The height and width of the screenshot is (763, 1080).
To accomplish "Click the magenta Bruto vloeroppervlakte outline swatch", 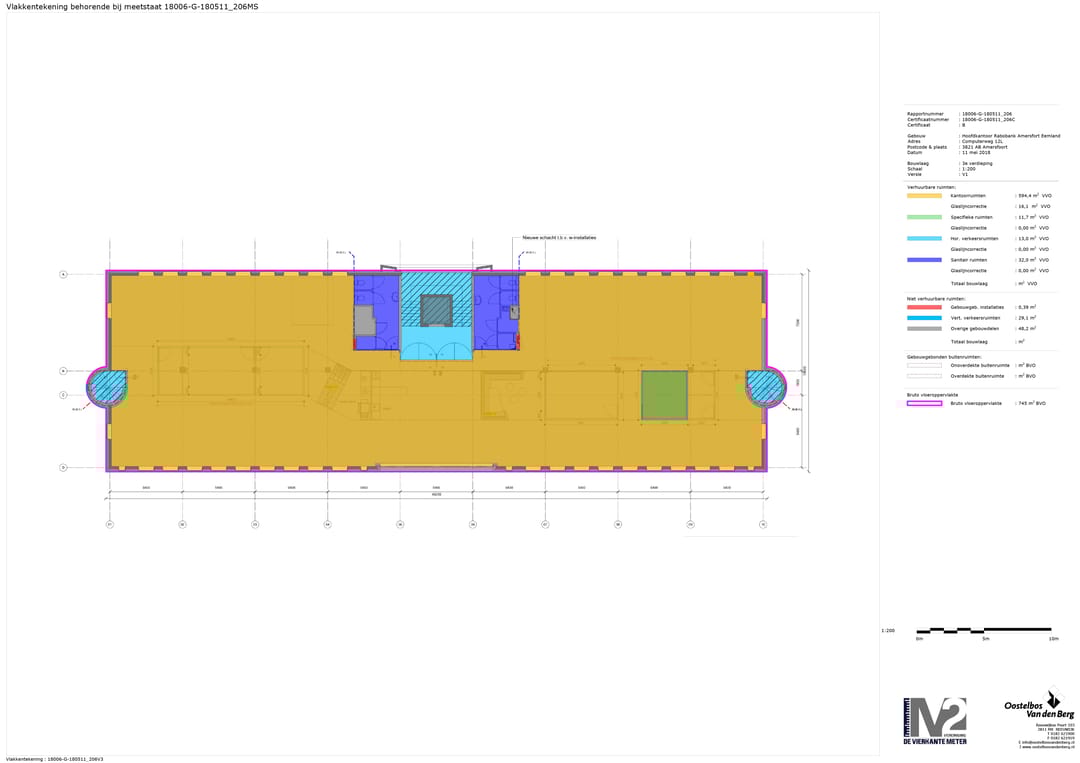I will (x=924, y=403).
